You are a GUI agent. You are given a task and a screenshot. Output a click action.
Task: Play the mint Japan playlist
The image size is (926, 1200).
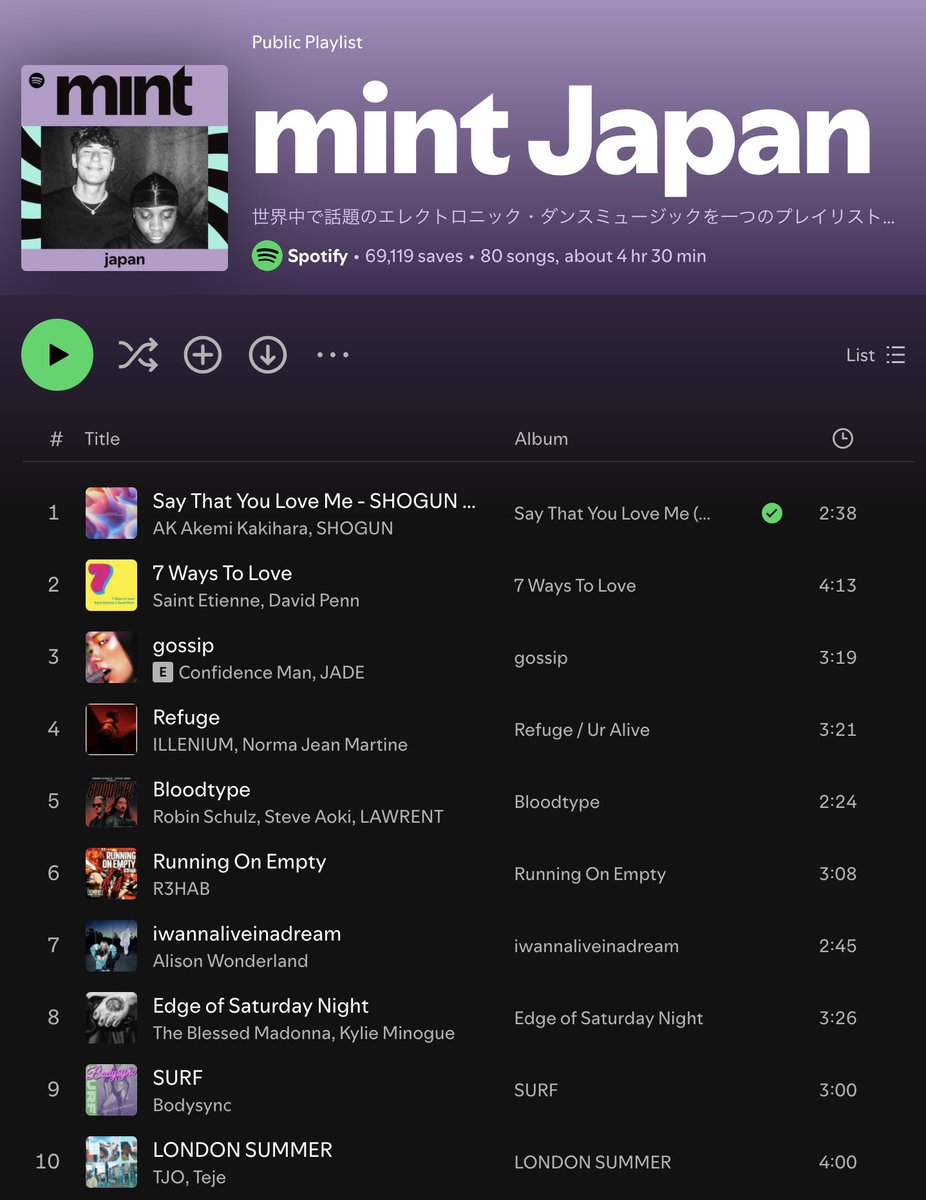[57, 355]
